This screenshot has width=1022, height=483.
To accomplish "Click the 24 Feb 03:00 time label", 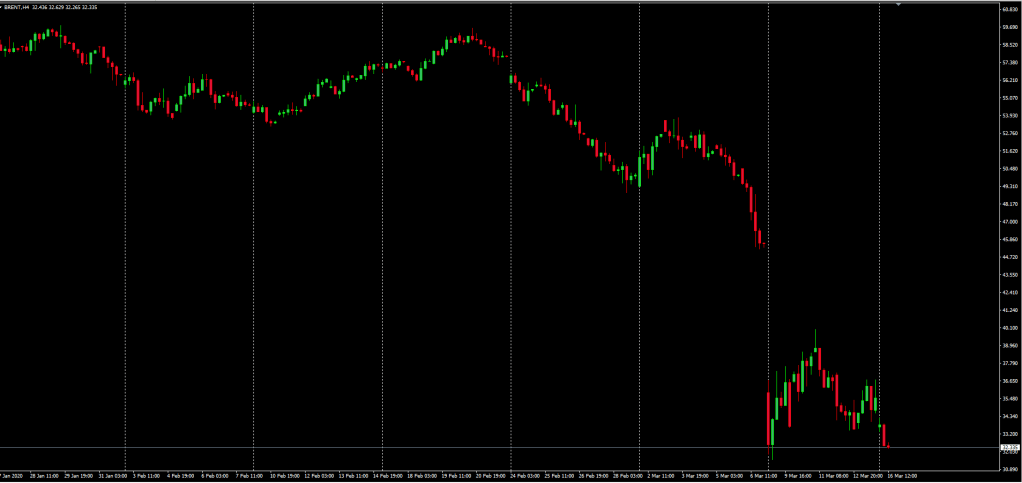I will point(524,476).
